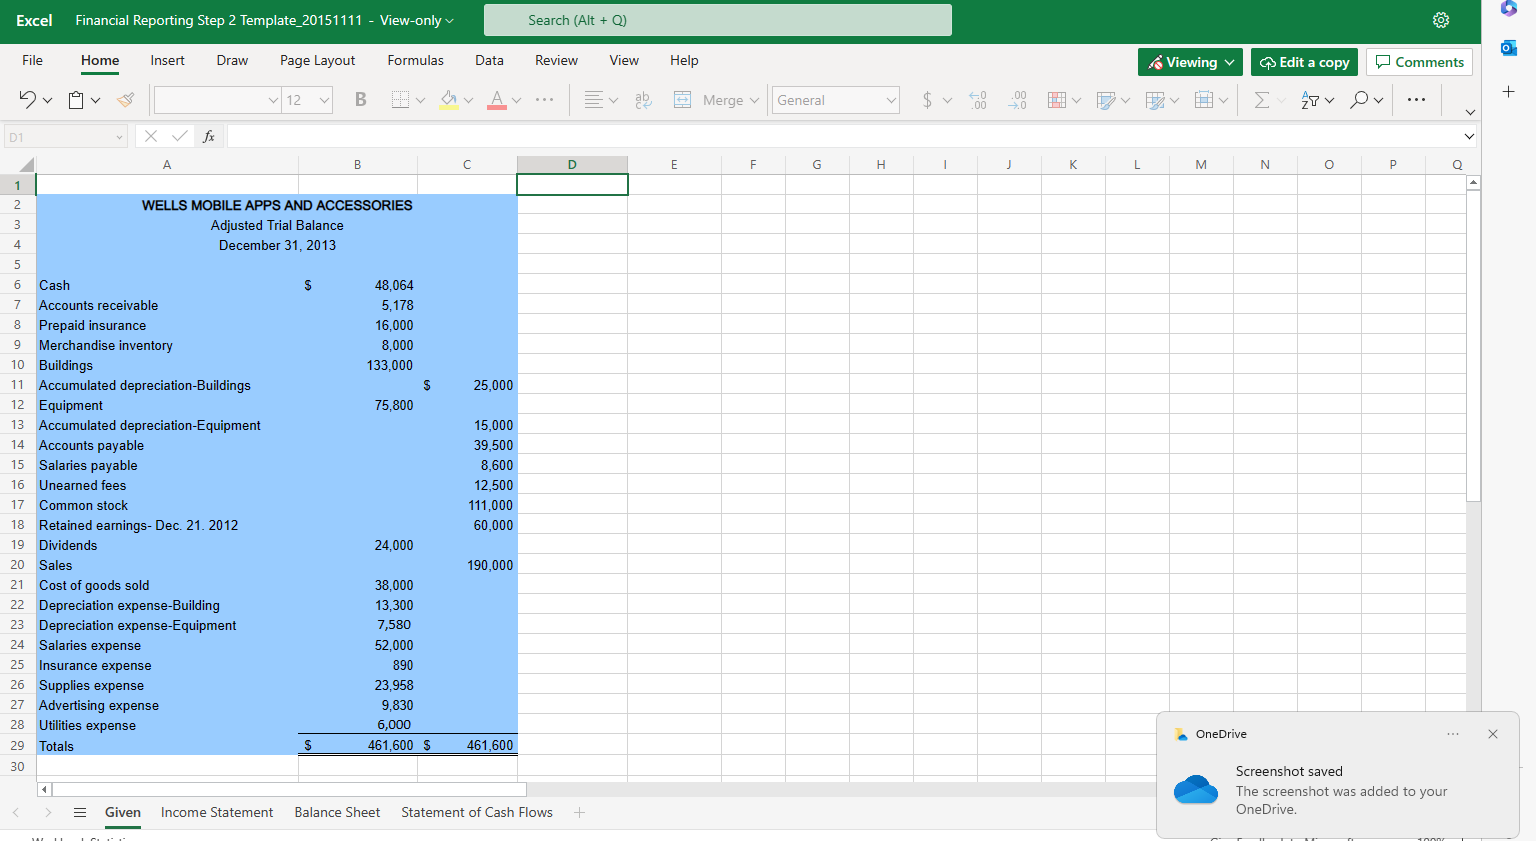Click the formula bar cancel X
Image resolution: width=1536 pixels, height=841 pixels.
(x=151, y=136)
